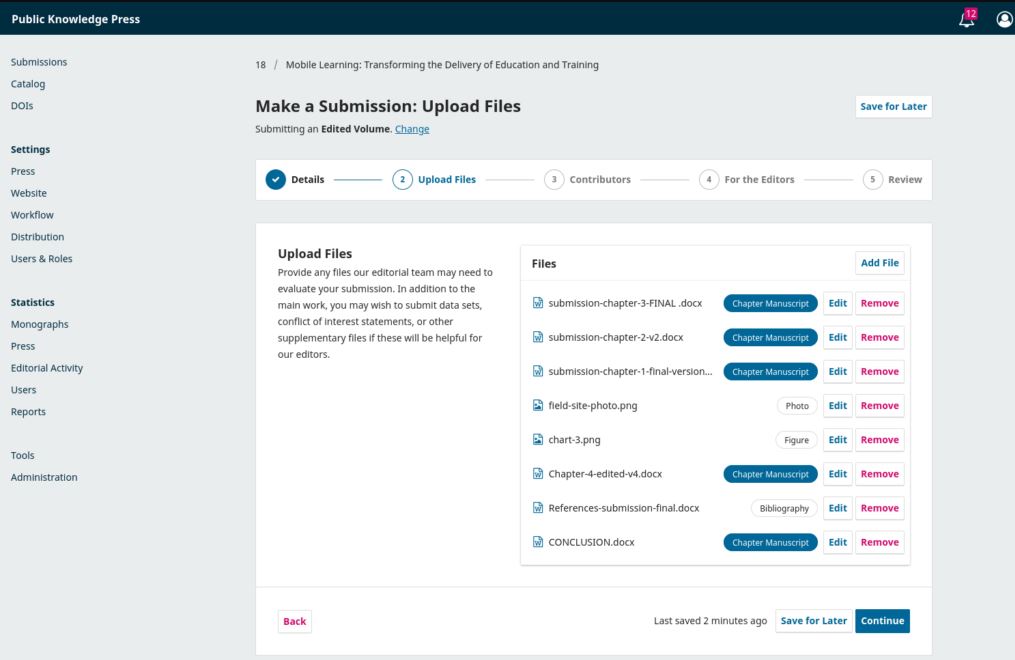Viewport: 1015px width, 660px height.
Task: Open Users & Roles settings
Action: point(41,259)
